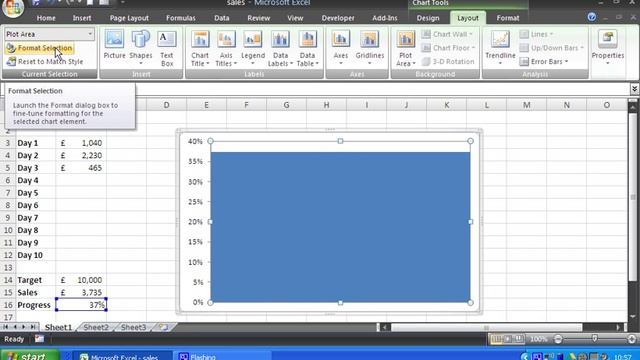Select the Progress cell showing 37%

click(x=81, y=305)
